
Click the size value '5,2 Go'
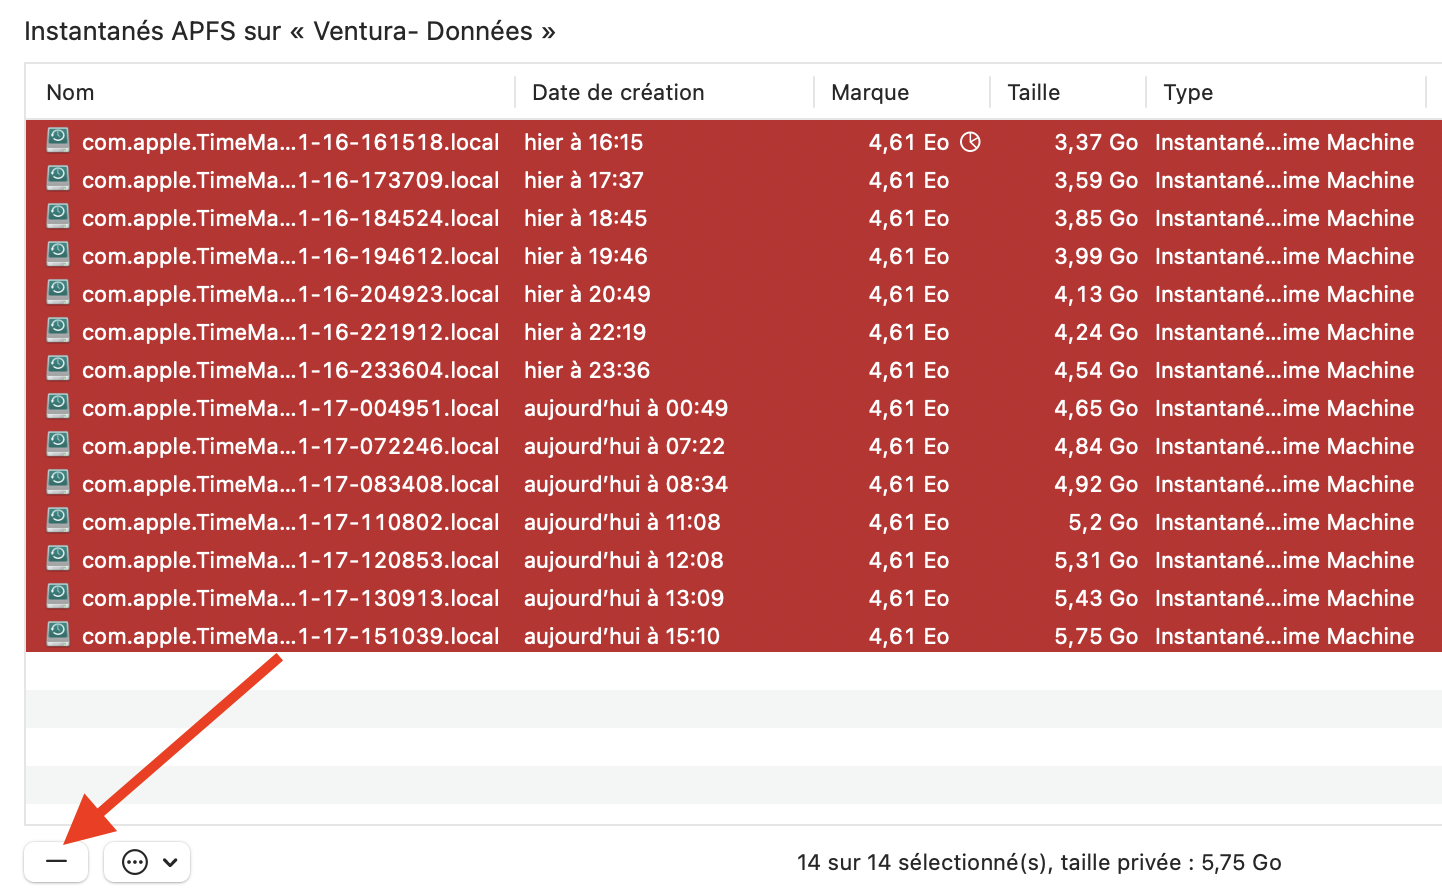1103,522
